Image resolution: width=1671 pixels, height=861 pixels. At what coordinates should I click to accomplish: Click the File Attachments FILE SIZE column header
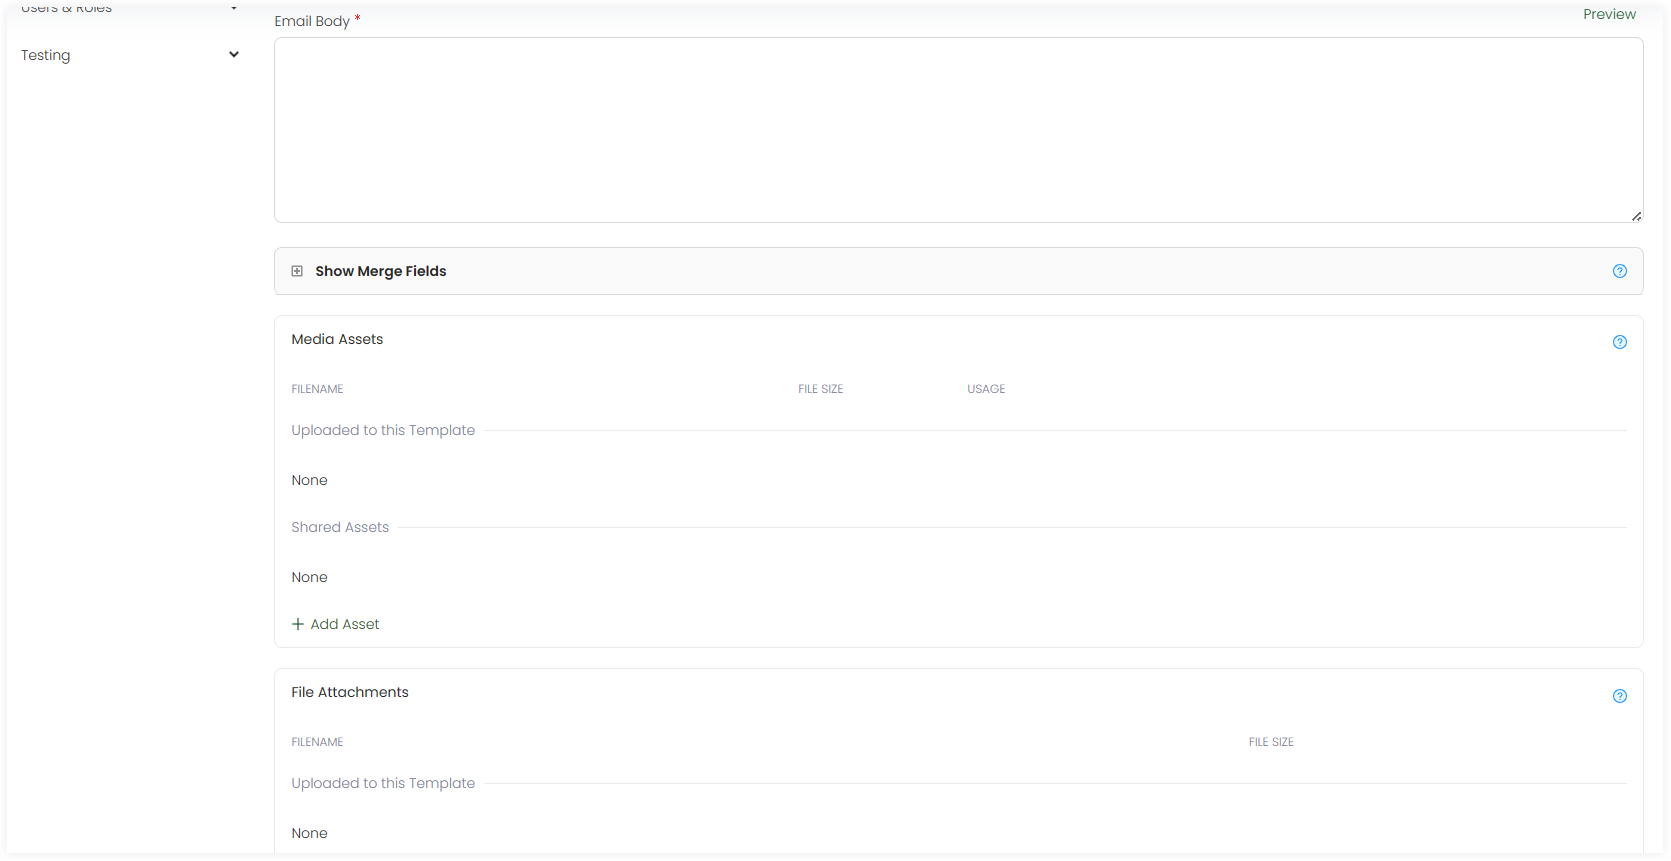coord(1271,742)
